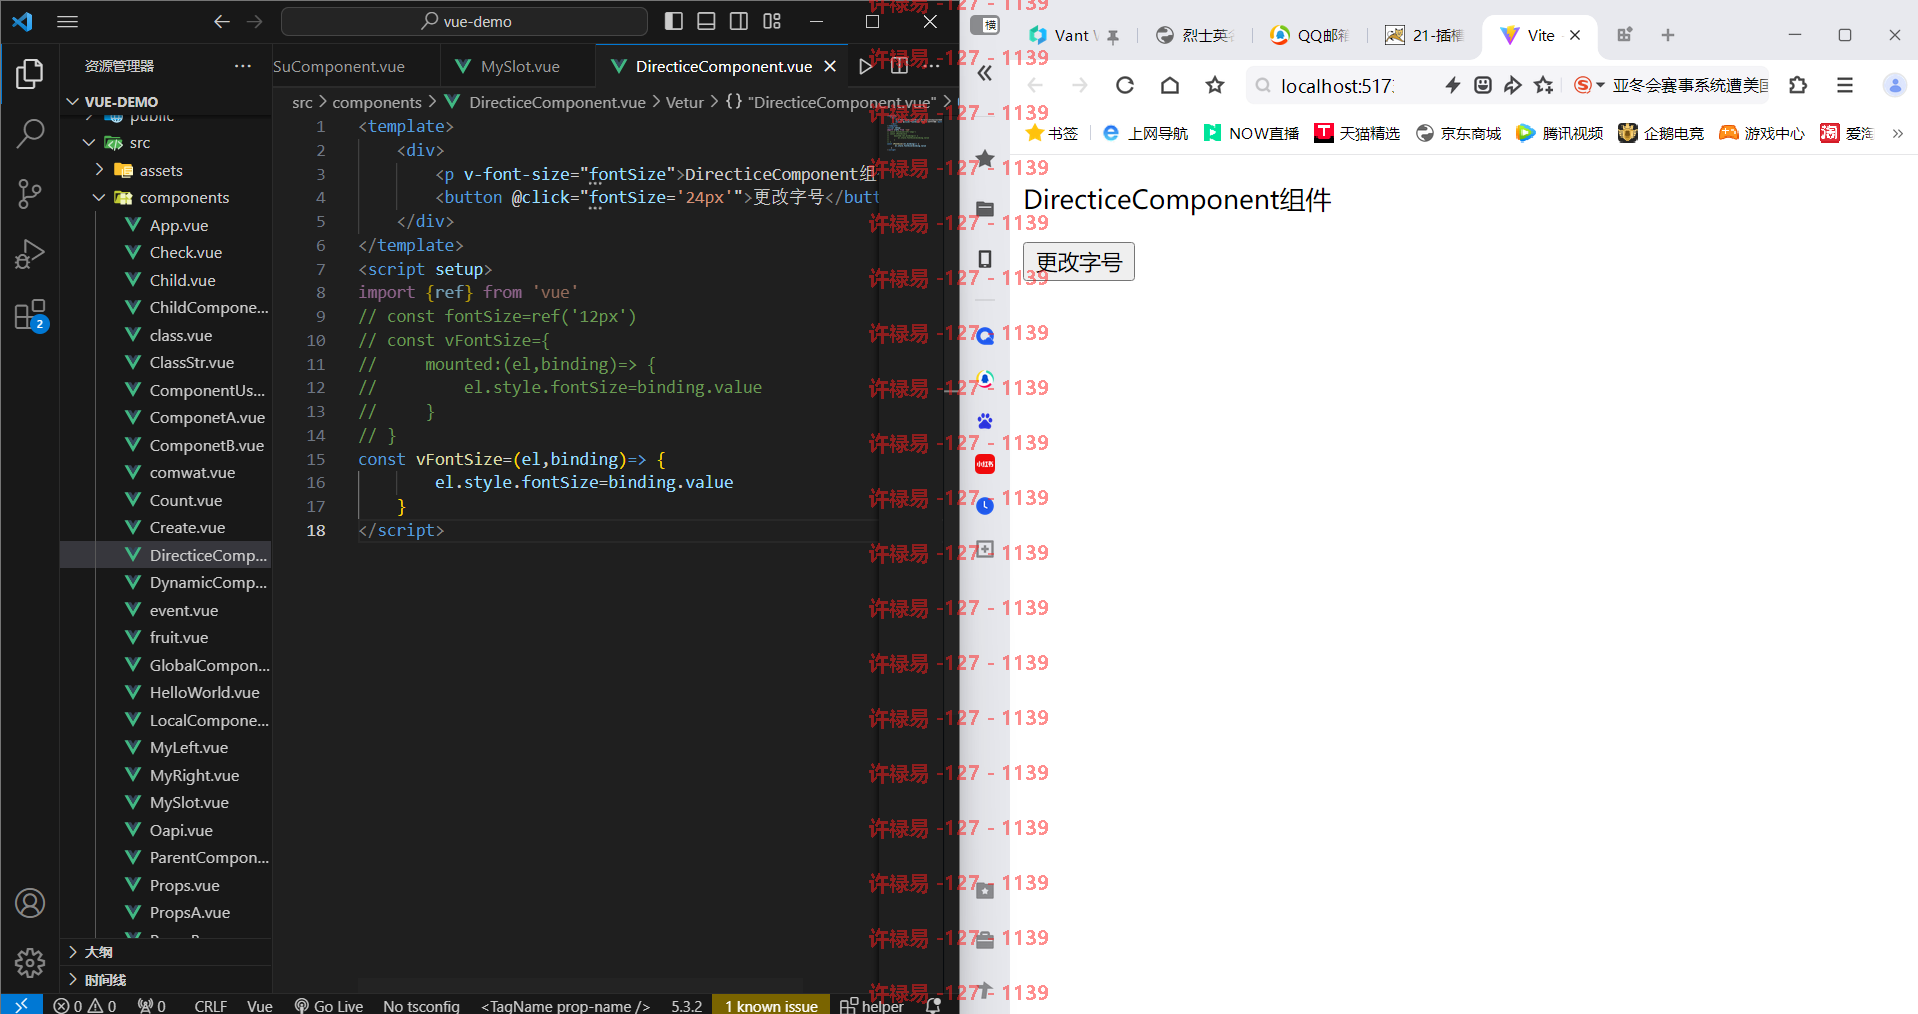Open Explorer views and more actions menu
The width and height of the screenshot is (1918, 1014).
[x=243, y=66]
